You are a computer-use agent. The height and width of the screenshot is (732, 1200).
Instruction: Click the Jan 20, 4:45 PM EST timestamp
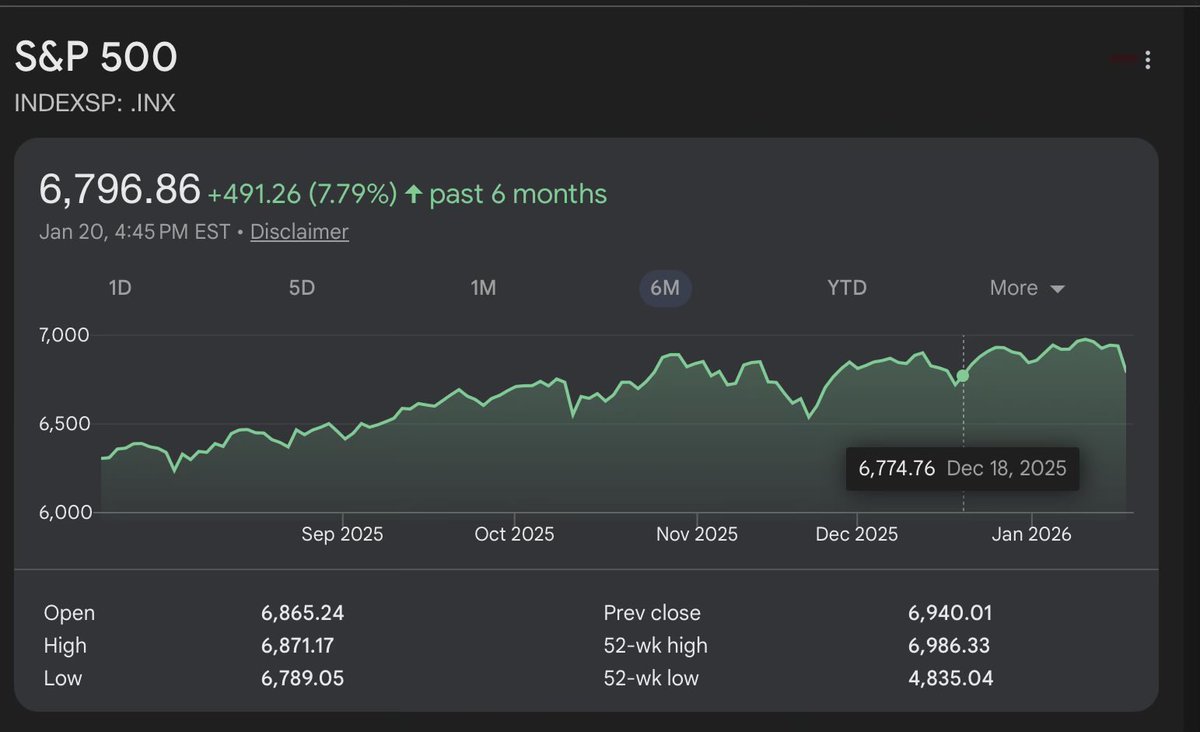135,232
